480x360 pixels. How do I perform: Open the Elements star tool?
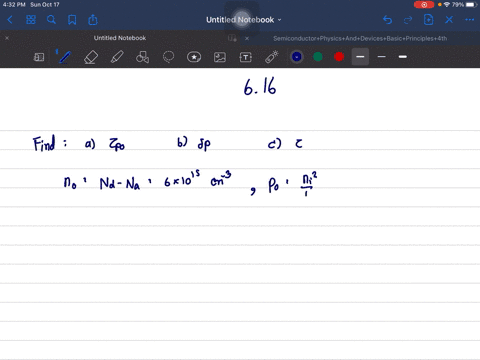coord(194,57)
